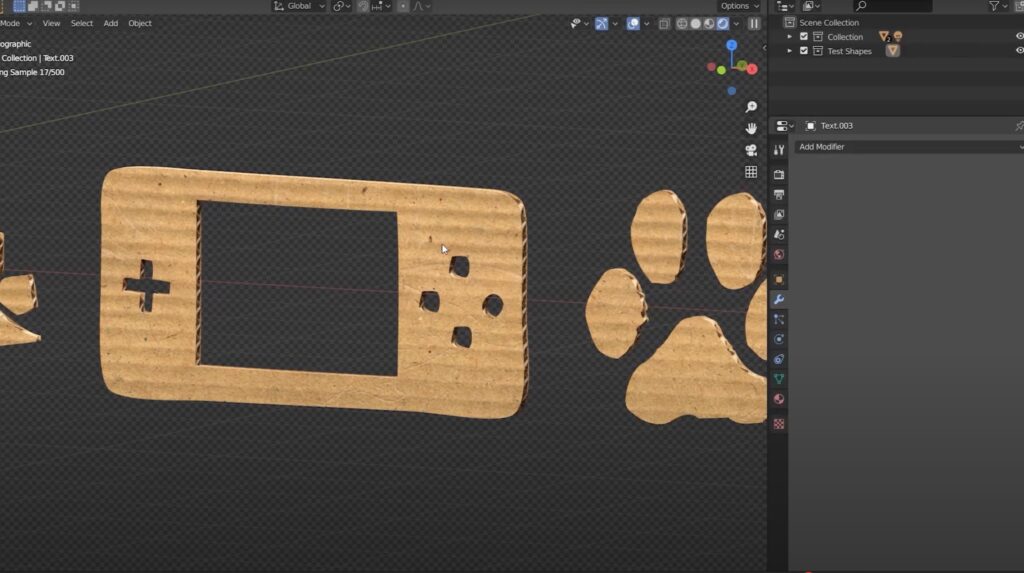Hide Test Shapes with its eye icon
The height and width of the screenshot is (573, 1024).
tap(1019, 50)
